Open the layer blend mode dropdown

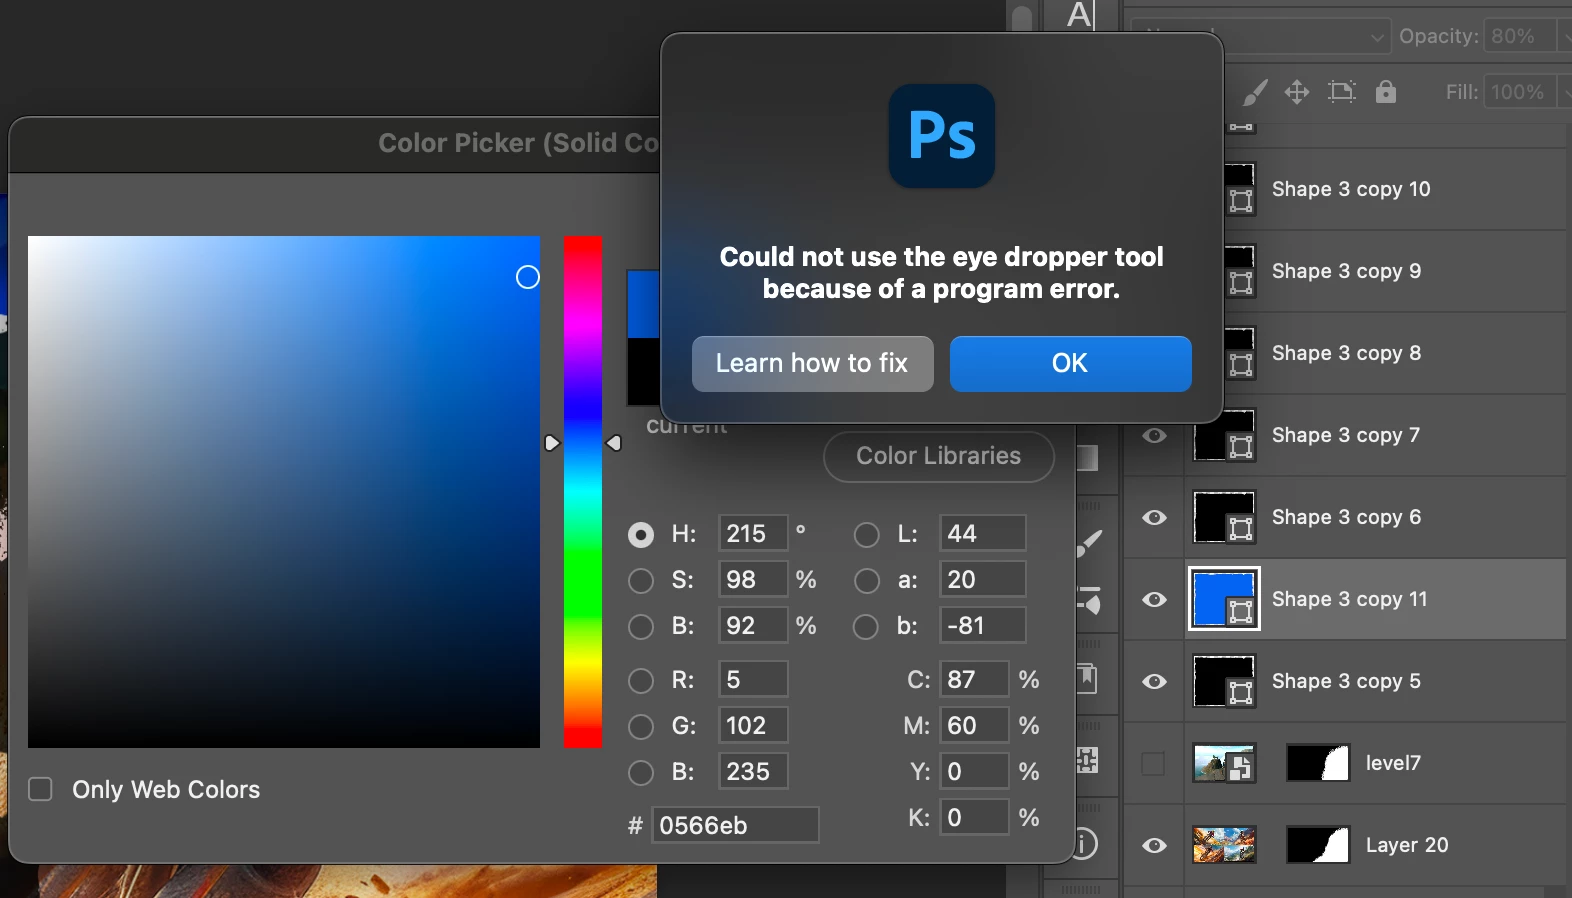(1260, 37)
